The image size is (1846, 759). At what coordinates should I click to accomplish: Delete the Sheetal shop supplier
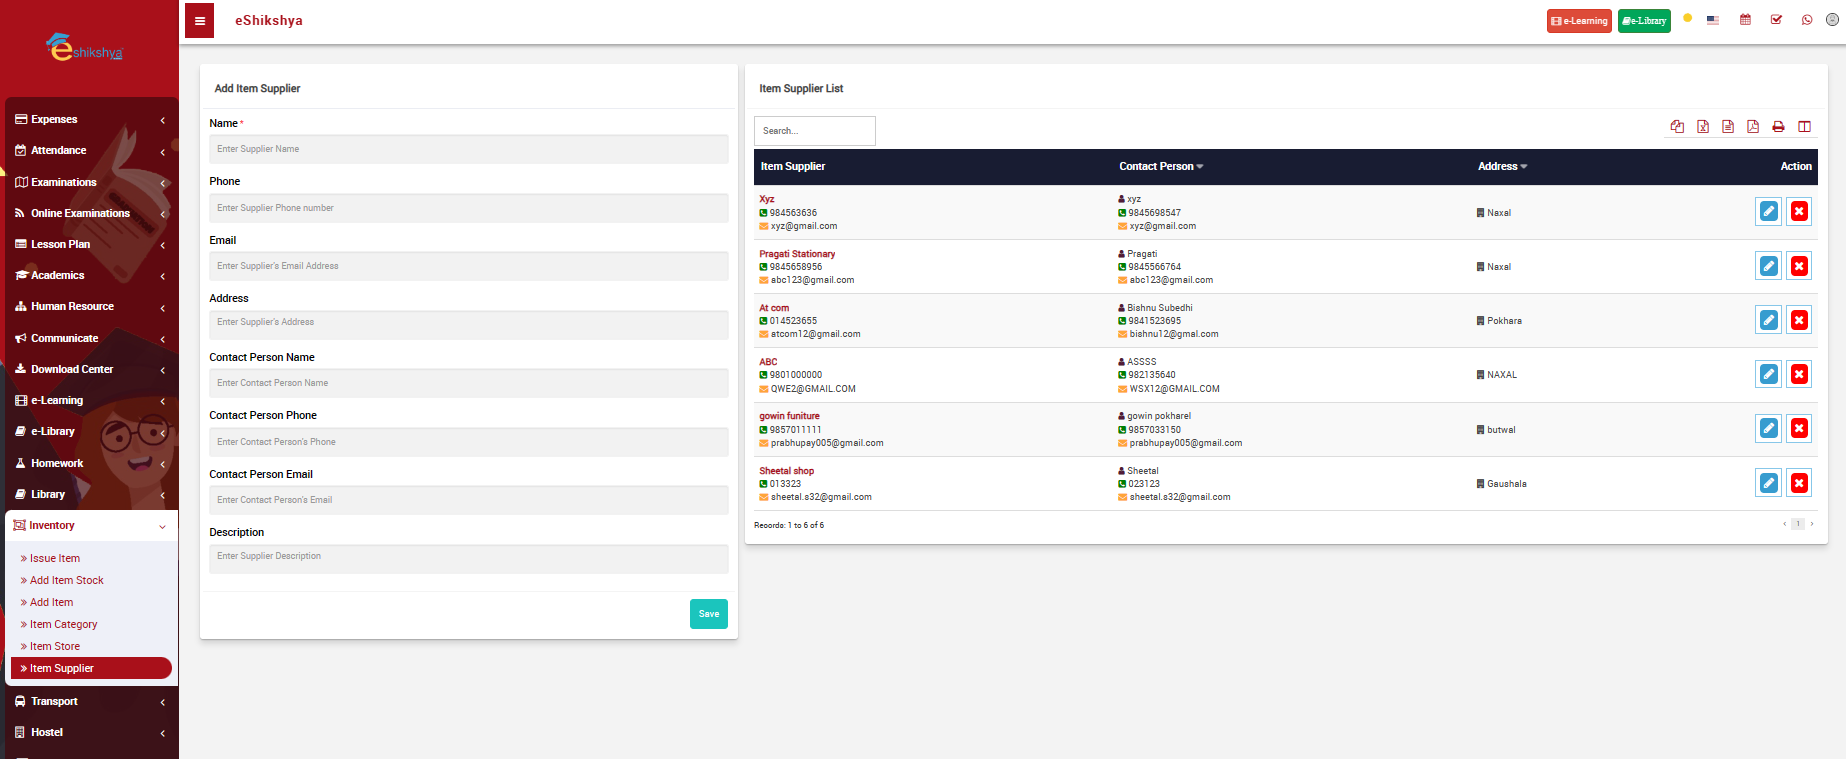[x=1798, y=483]
